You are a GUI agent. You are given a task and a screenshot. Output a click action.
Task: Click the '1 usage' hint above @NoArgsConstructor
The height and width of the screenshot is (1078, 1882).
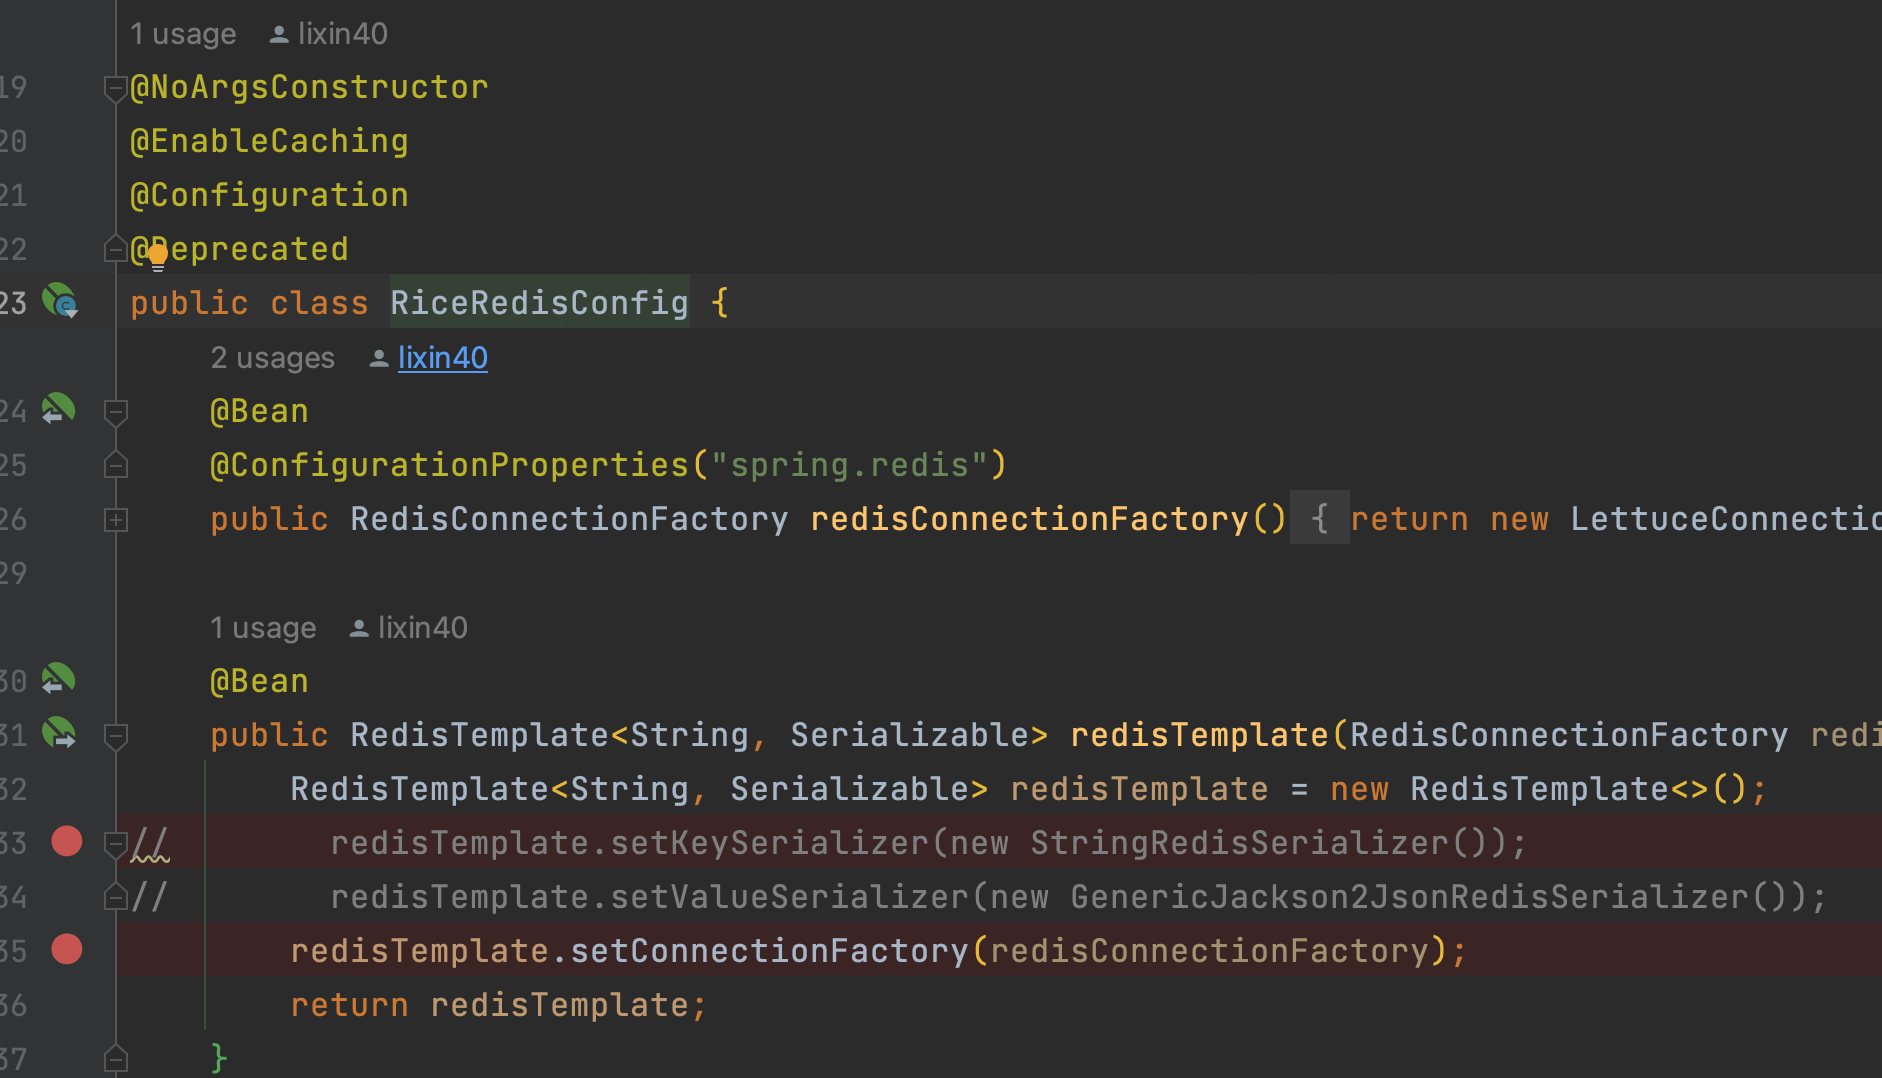183,34
